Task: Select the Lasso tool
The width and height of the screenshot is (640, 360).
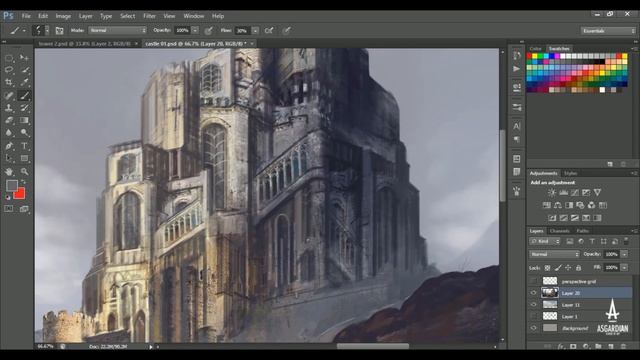Action: pyautogui.click(x=9, y=70)
